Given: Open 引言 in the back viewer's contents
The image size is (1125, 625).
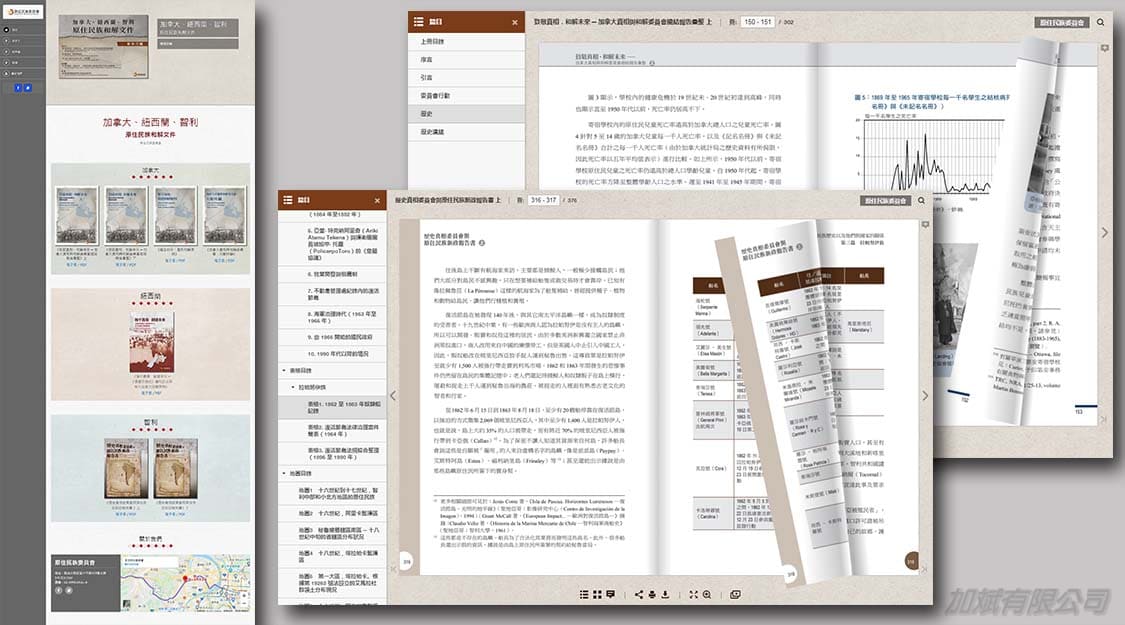Looking at the screenshot, I should click(x=467, y=77).
